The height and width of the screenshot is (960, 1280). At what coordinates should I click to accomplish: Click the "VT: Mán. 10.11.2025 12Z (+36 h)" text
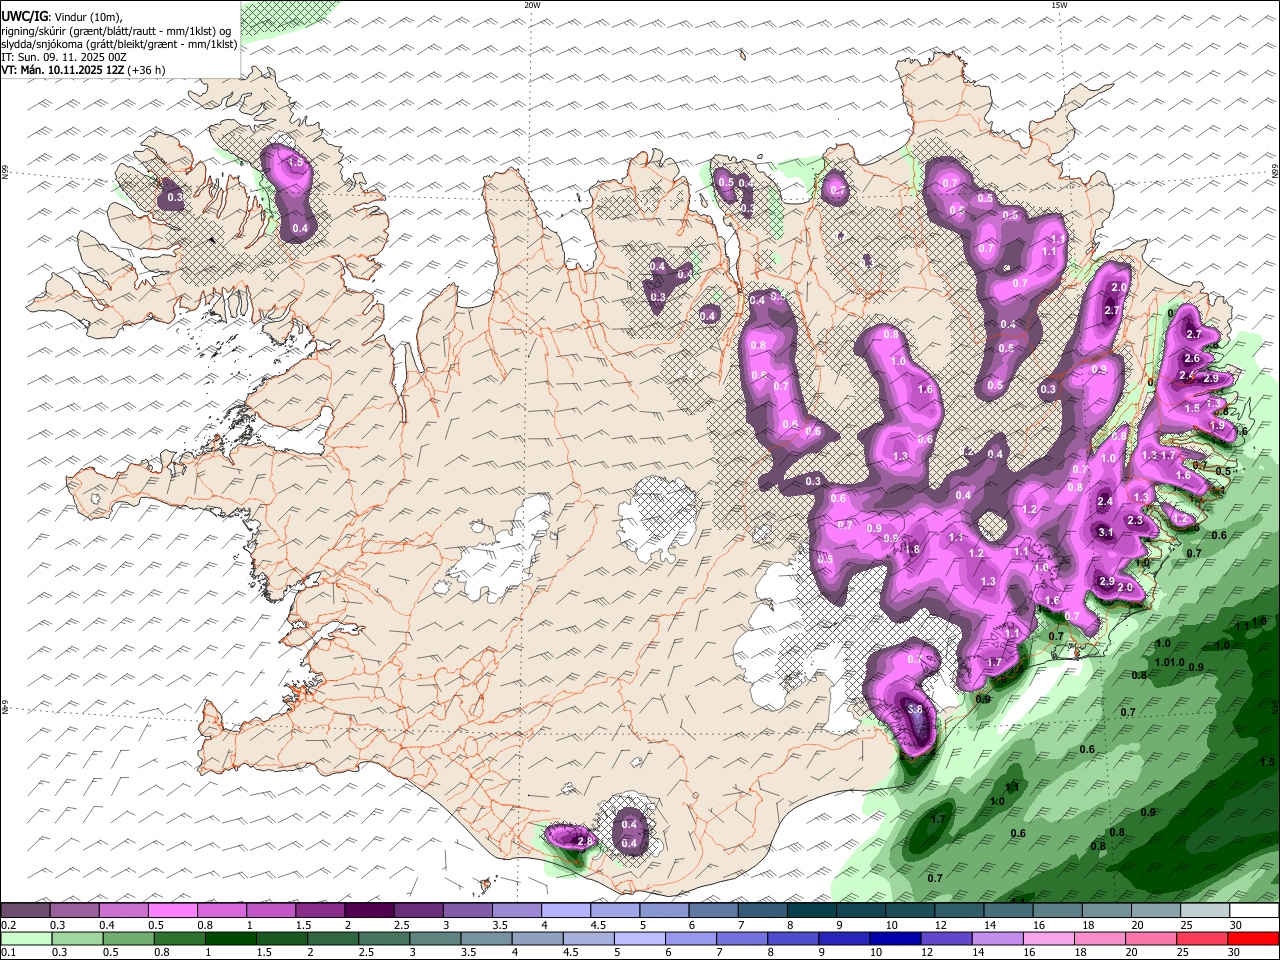(83, 70)
